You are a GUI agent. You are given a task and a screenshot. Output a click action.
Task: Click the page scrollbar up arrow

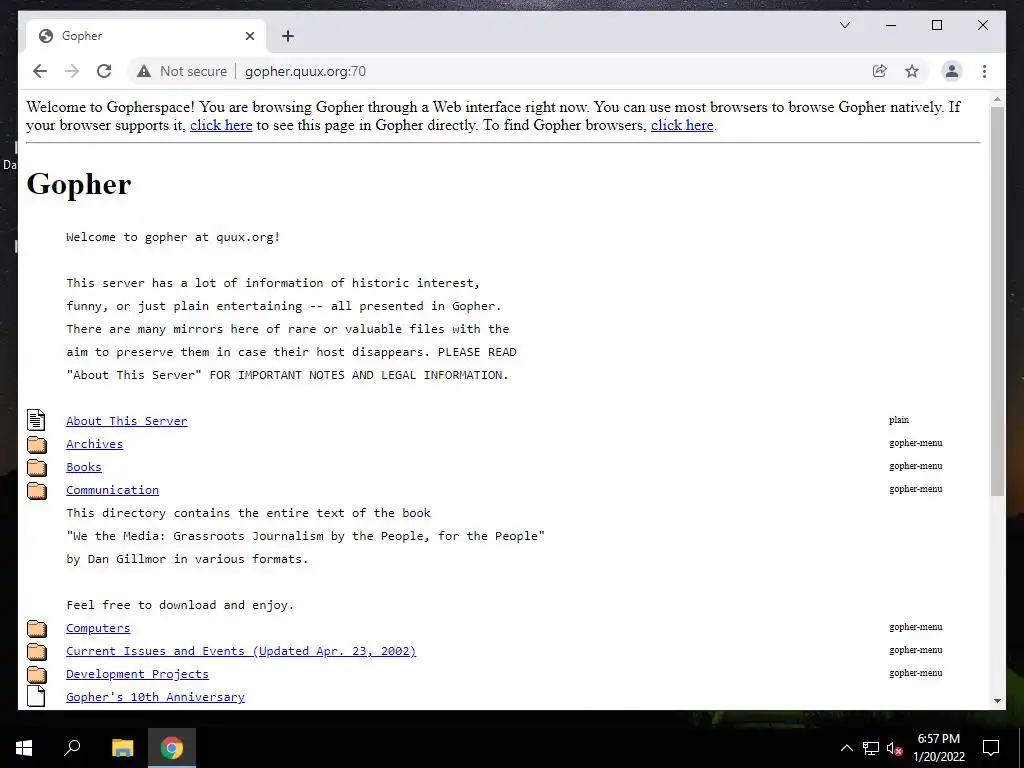pos(997,100)
